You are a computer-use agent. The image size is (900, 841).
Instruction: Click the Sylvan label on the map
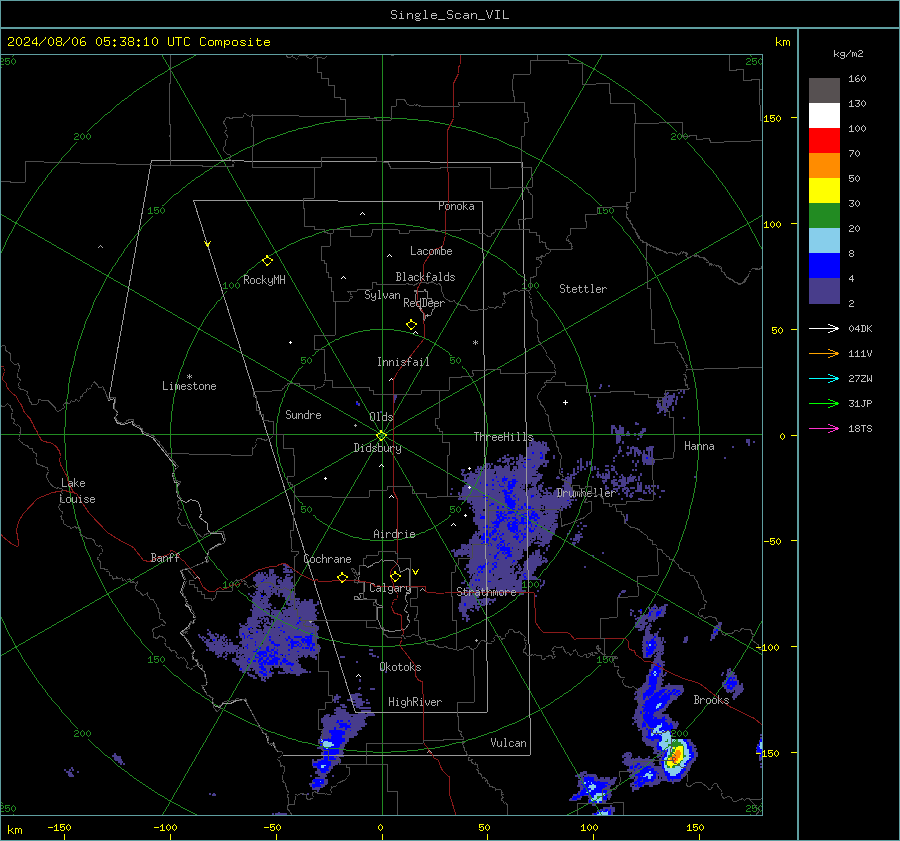click(x=382, y=295)
